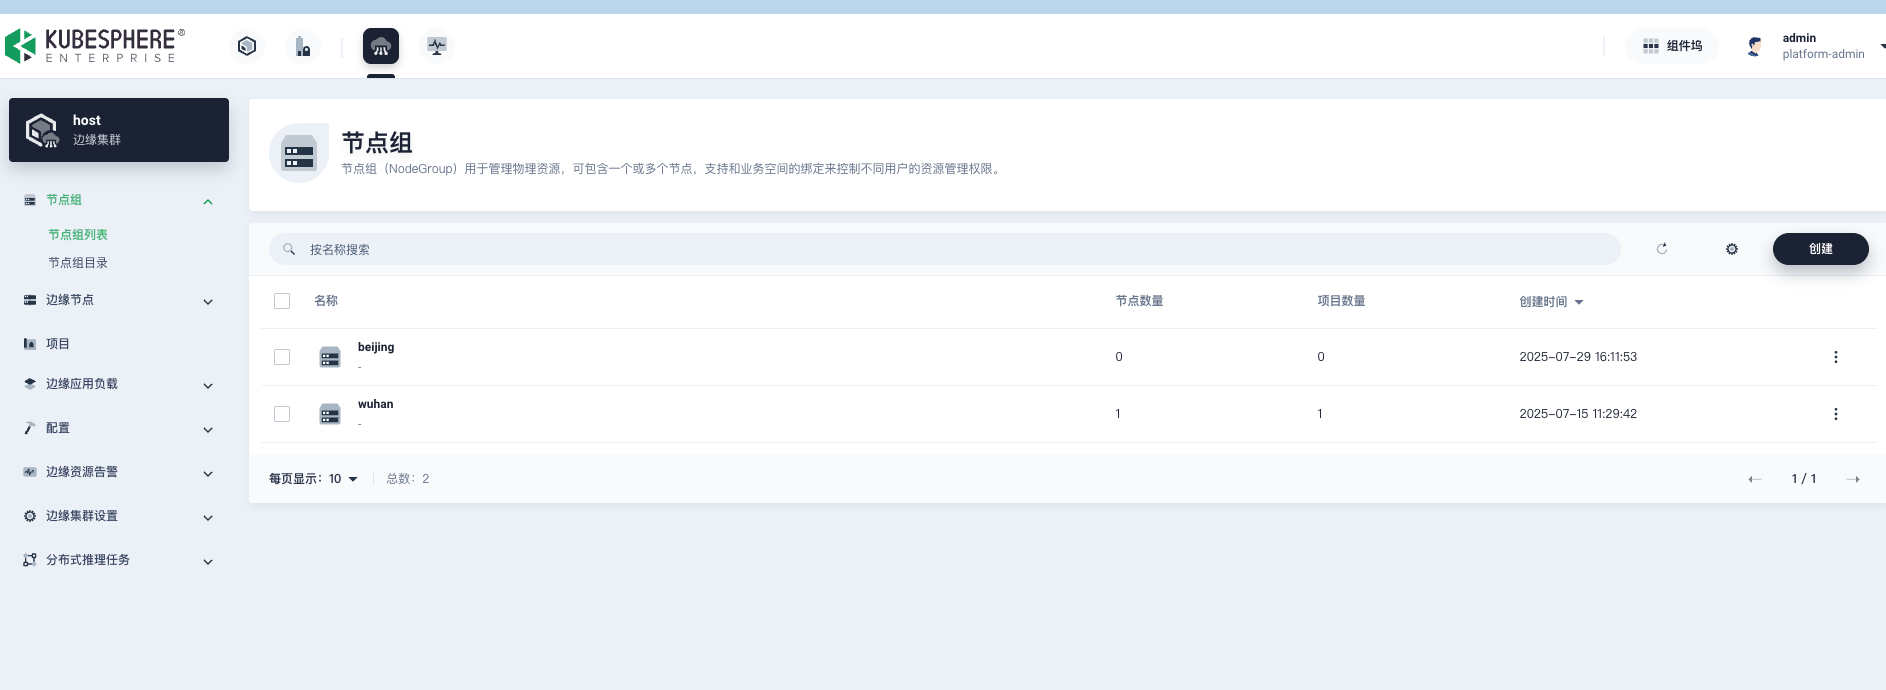The width and height of the screenshot is (1886, 690).
Task: Check the wuhan node group checkbox
Action: (282, 414)
